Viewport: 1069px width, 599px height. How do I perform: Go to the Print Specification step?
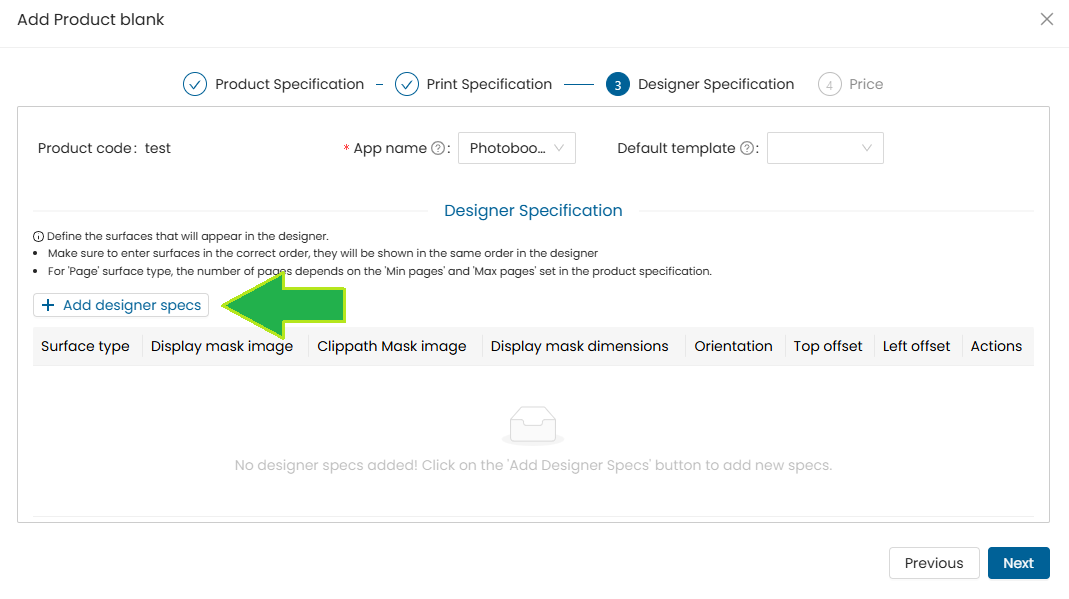[x=489, y=84]
